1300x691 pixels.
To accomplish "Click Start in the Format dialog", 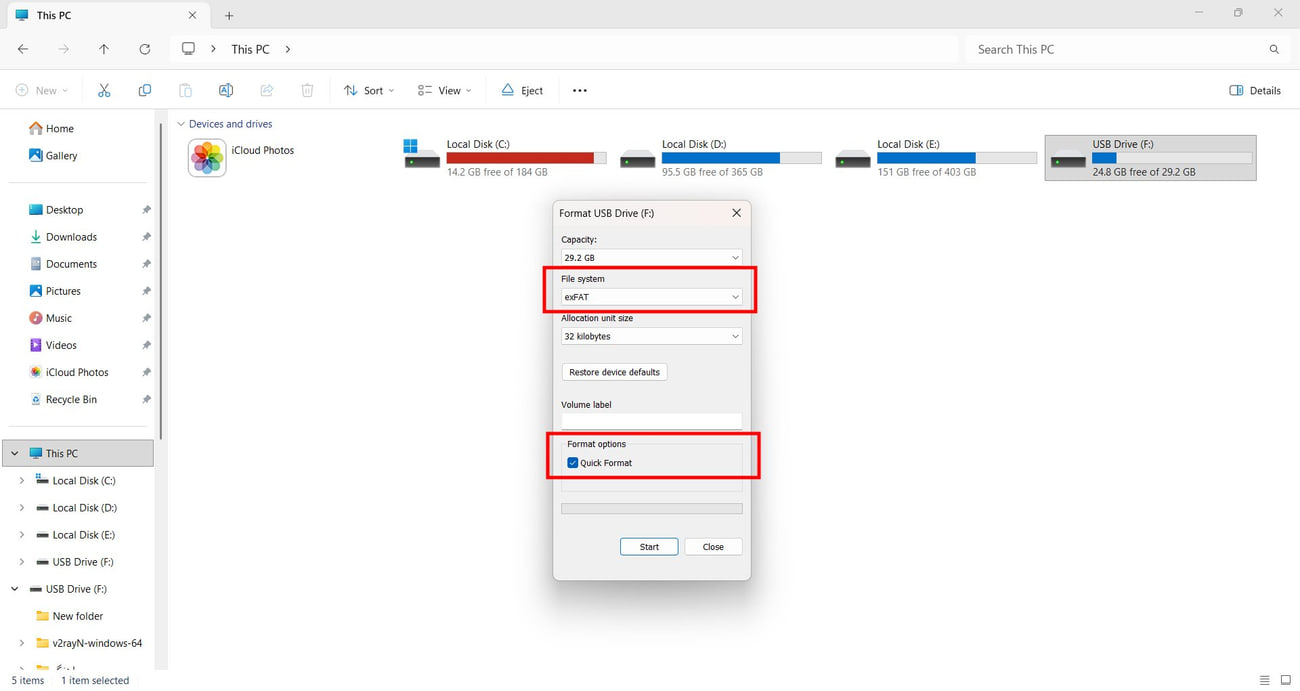I will 649,547.
